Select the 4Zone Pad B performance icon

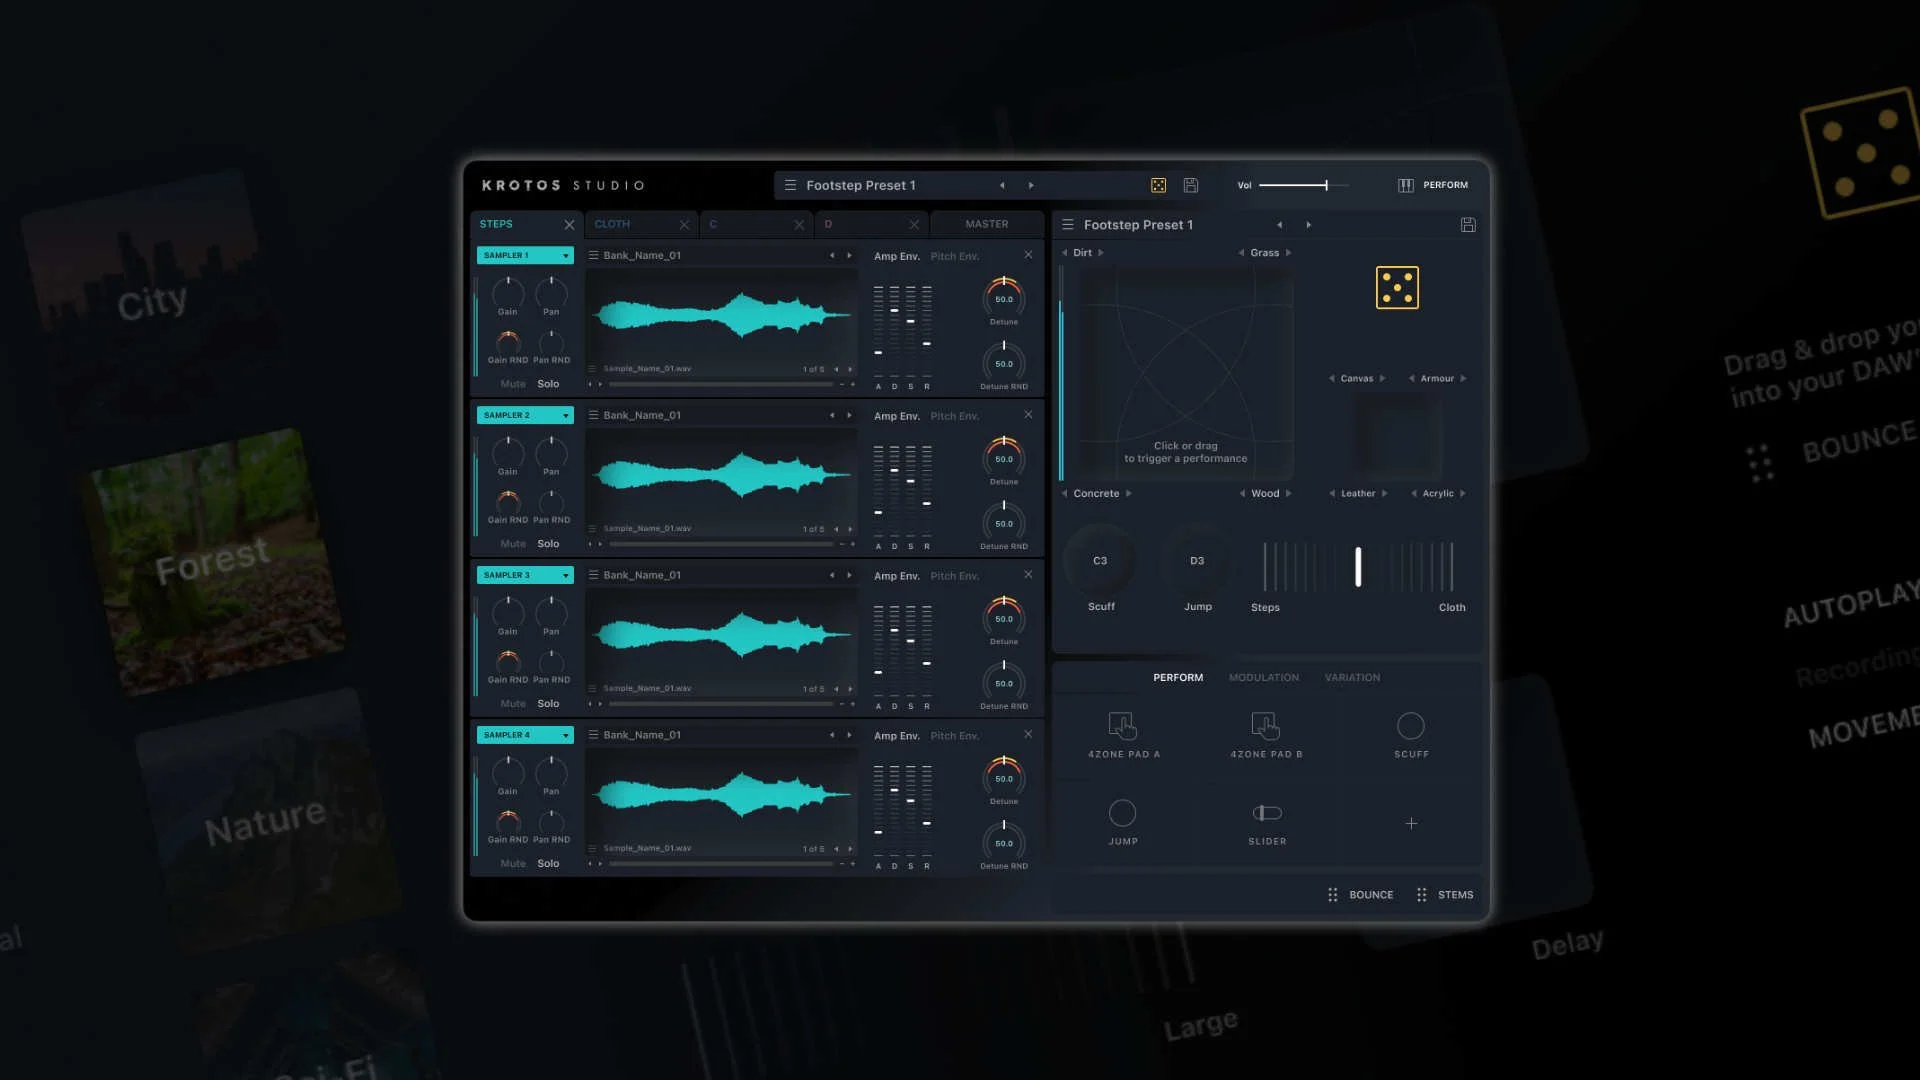pyautogui.click(x=1265, y=726)
